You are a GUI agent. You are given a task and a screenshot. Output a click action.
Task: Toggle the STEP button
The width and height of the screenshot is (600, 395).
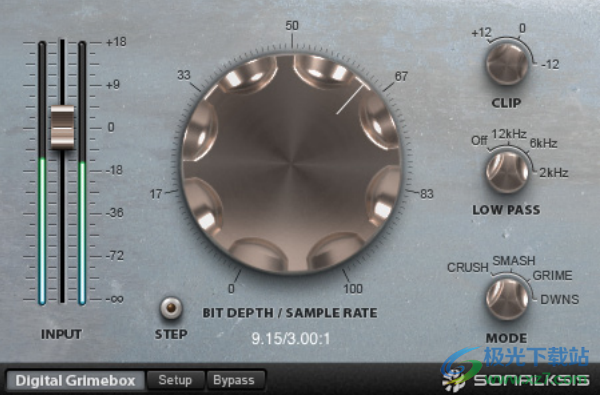tap(171, 308)
